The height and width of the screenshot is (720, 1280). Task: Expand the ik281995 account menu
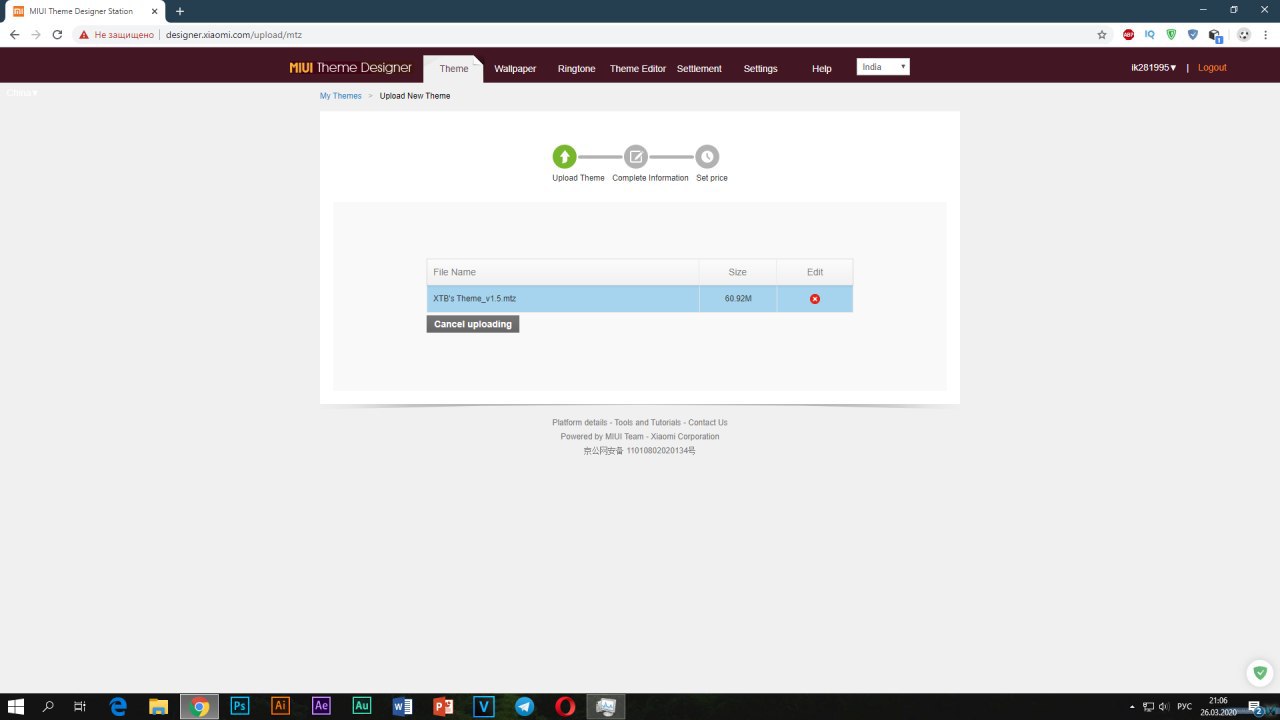1154,68
